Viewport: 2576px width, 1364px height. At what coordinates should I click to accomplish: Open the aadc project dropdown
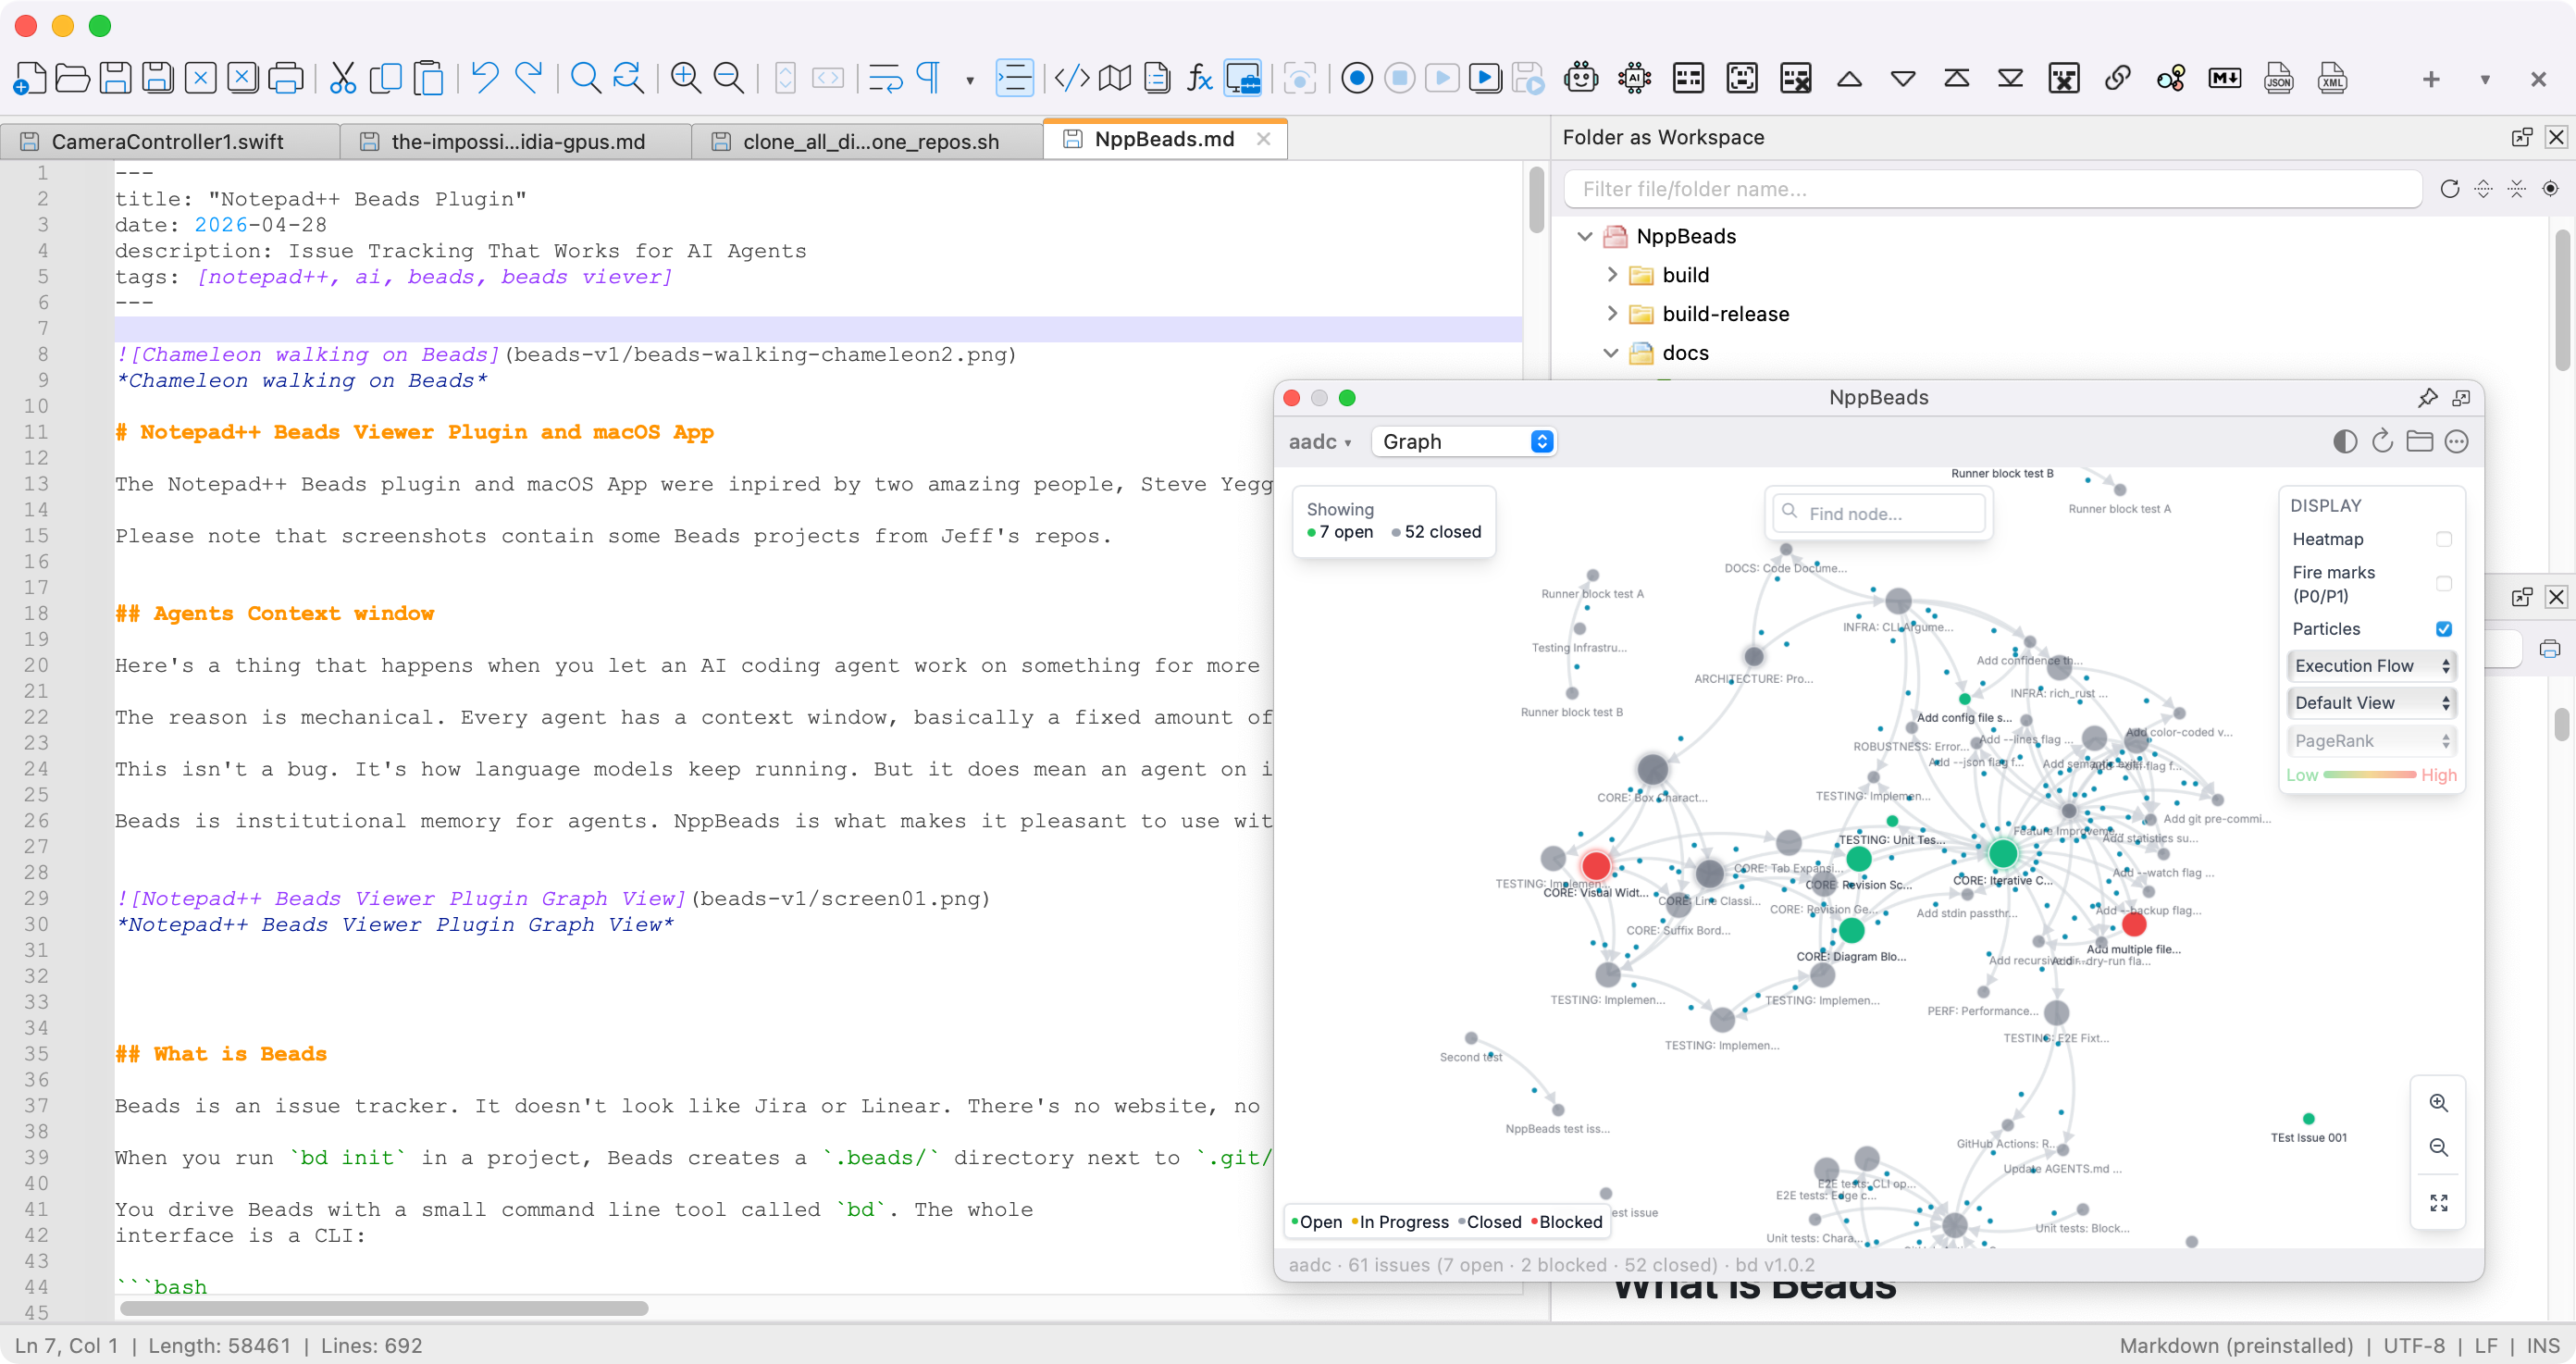[x=1320, y=442]
